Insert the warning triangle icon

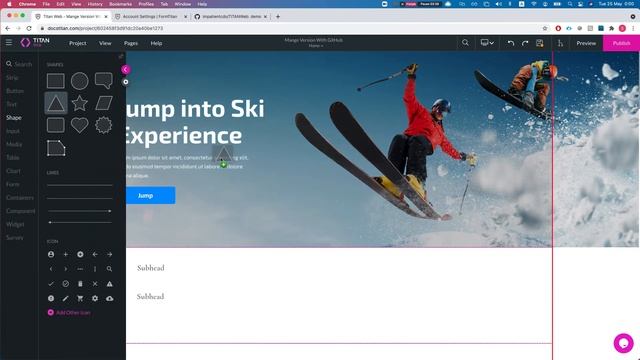click(x=109, y=284)
